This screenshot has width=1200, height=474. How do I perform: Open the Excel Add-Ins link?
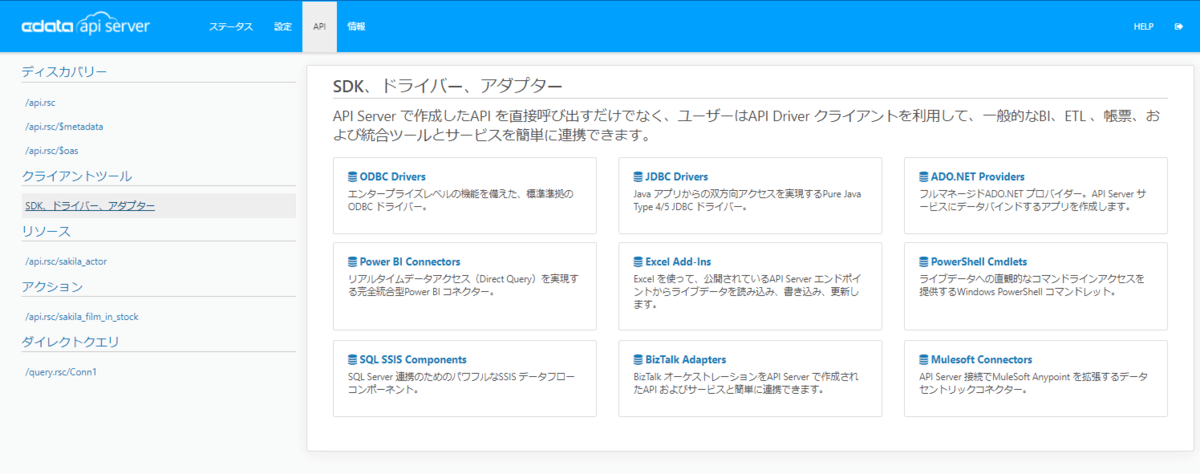(679, 262)
